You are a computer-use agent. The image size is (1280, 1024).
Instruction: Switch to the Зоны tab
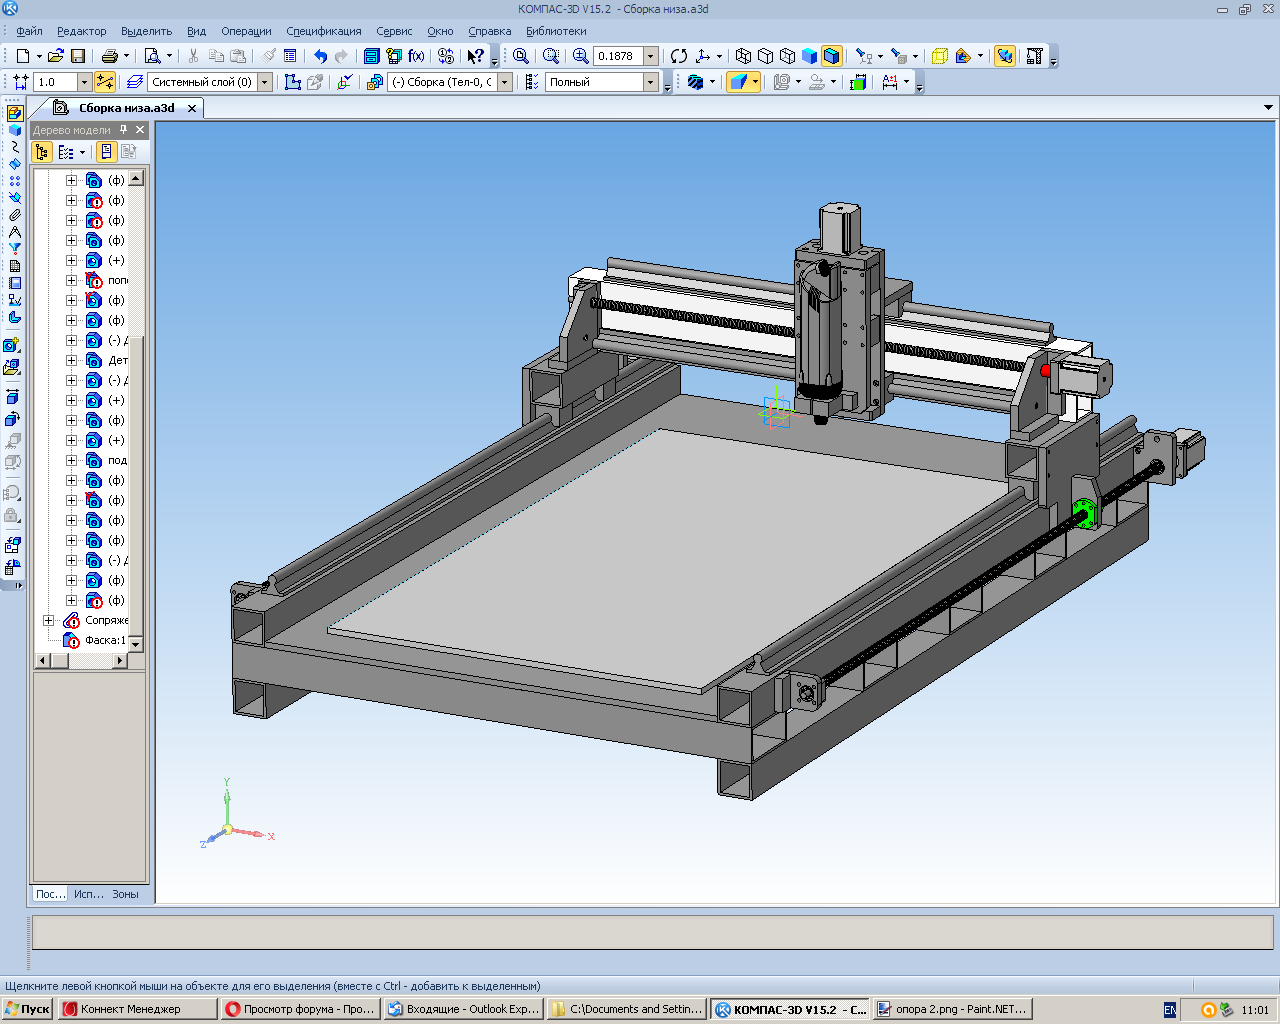(x=125, y=894)
